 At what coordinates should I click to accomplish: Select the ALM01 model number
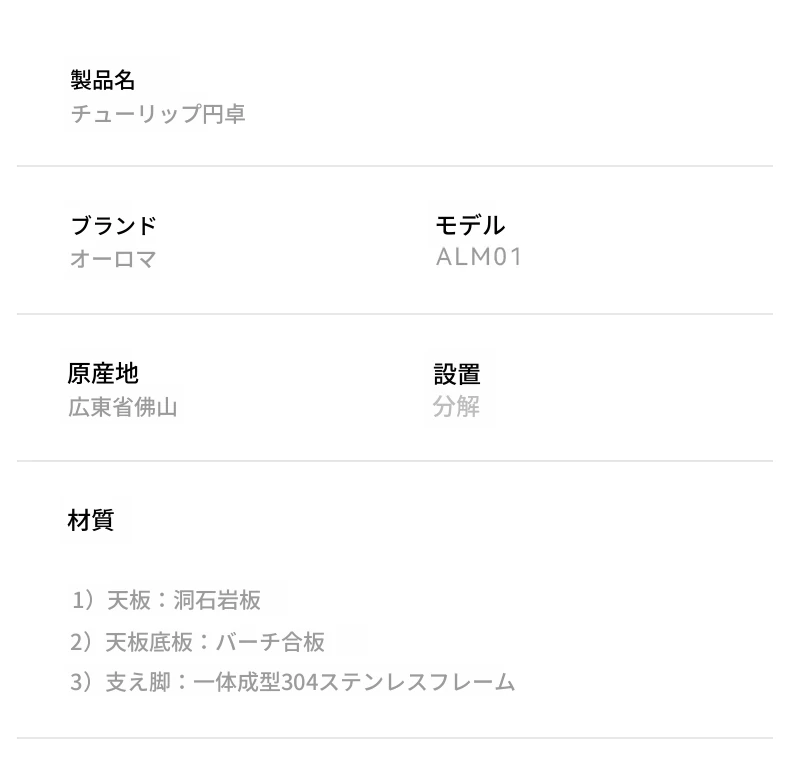pos(479,257)
